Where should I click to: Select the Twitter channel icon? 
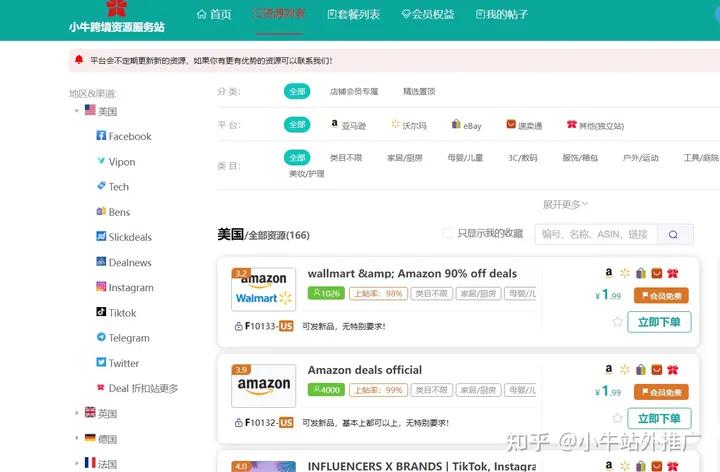pos(101,362)
